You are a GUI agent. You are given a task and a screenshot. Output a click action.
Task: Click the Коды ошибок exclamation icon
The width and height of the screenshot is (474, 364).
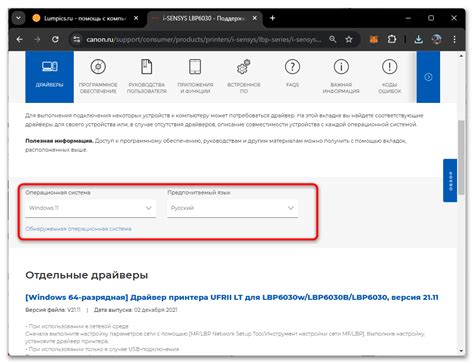(x=389, y=67)
